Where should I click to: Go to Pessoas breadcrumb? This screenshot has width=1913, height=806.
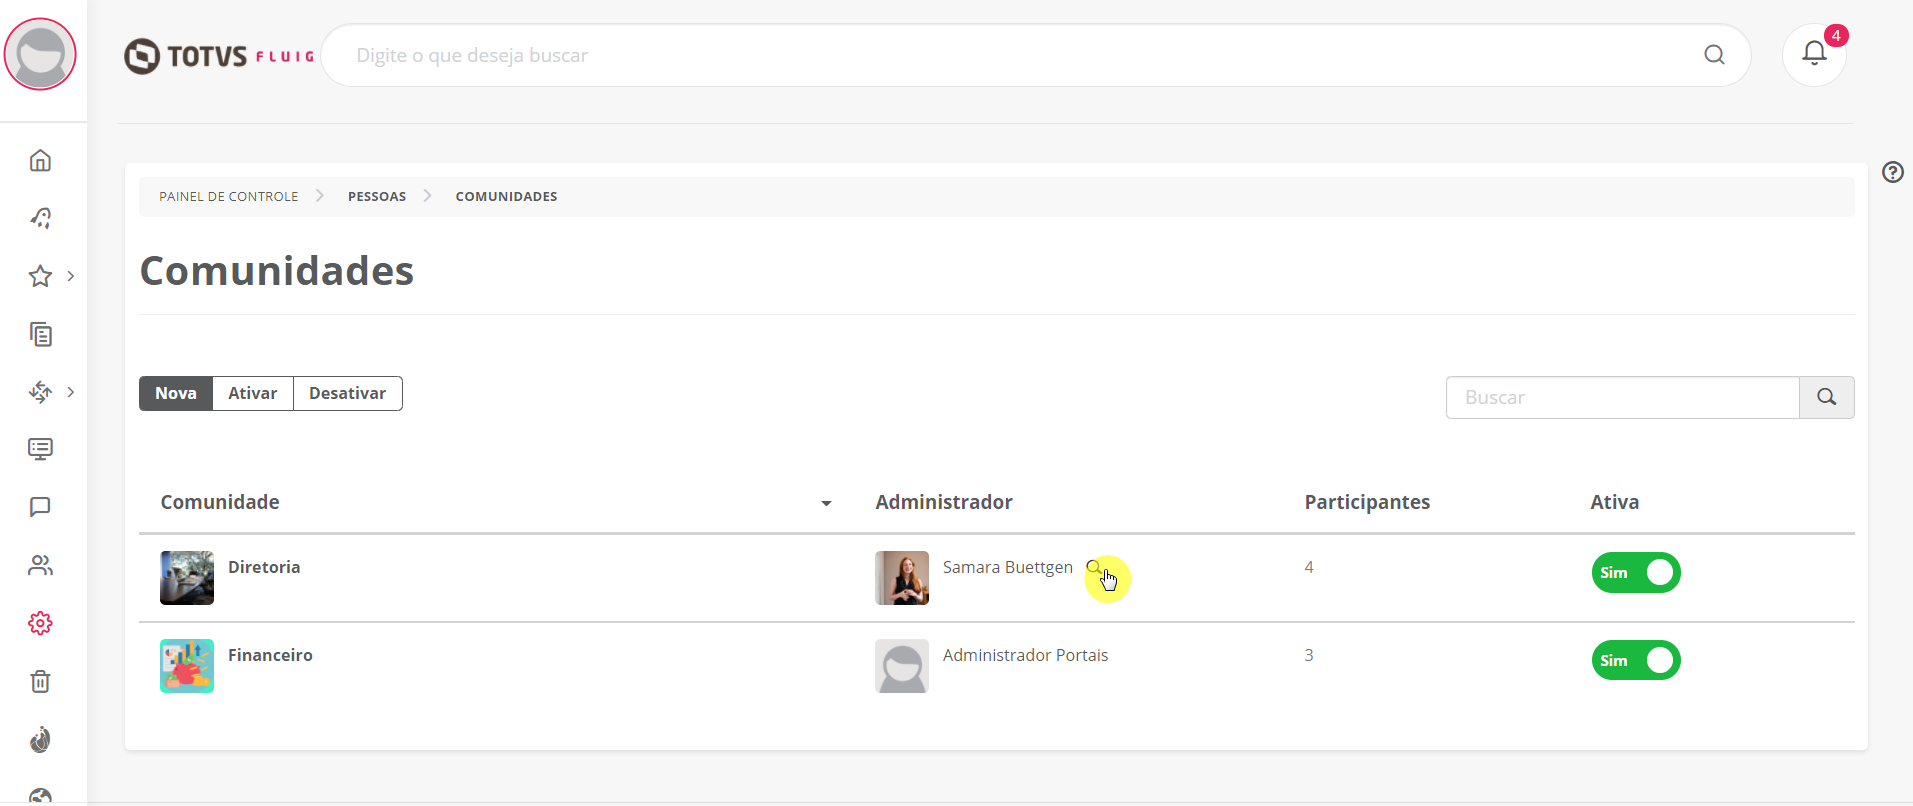tap(377, 197)
